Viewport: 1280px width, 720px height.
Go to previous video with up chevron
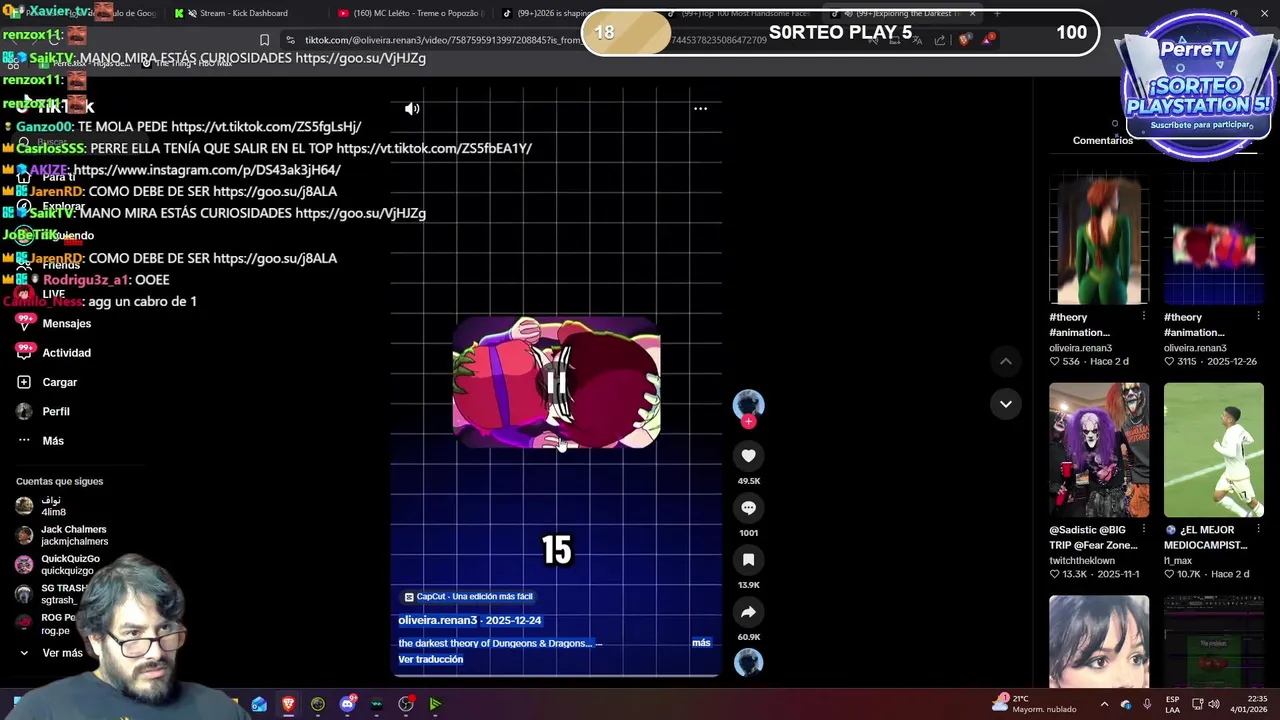[1006, 361]
